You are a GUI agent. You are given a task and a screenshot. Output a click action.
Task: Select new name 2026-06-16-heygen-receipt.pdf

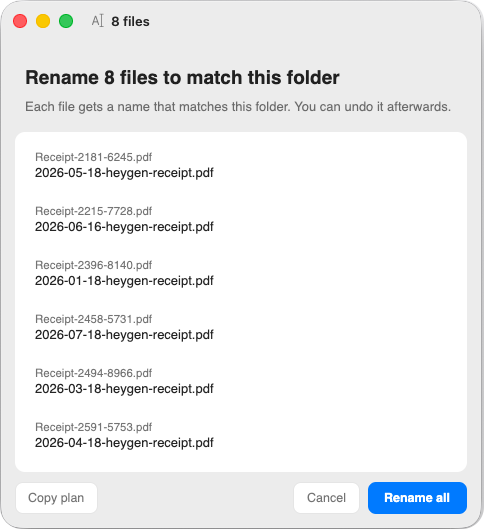tap(124, 227)
